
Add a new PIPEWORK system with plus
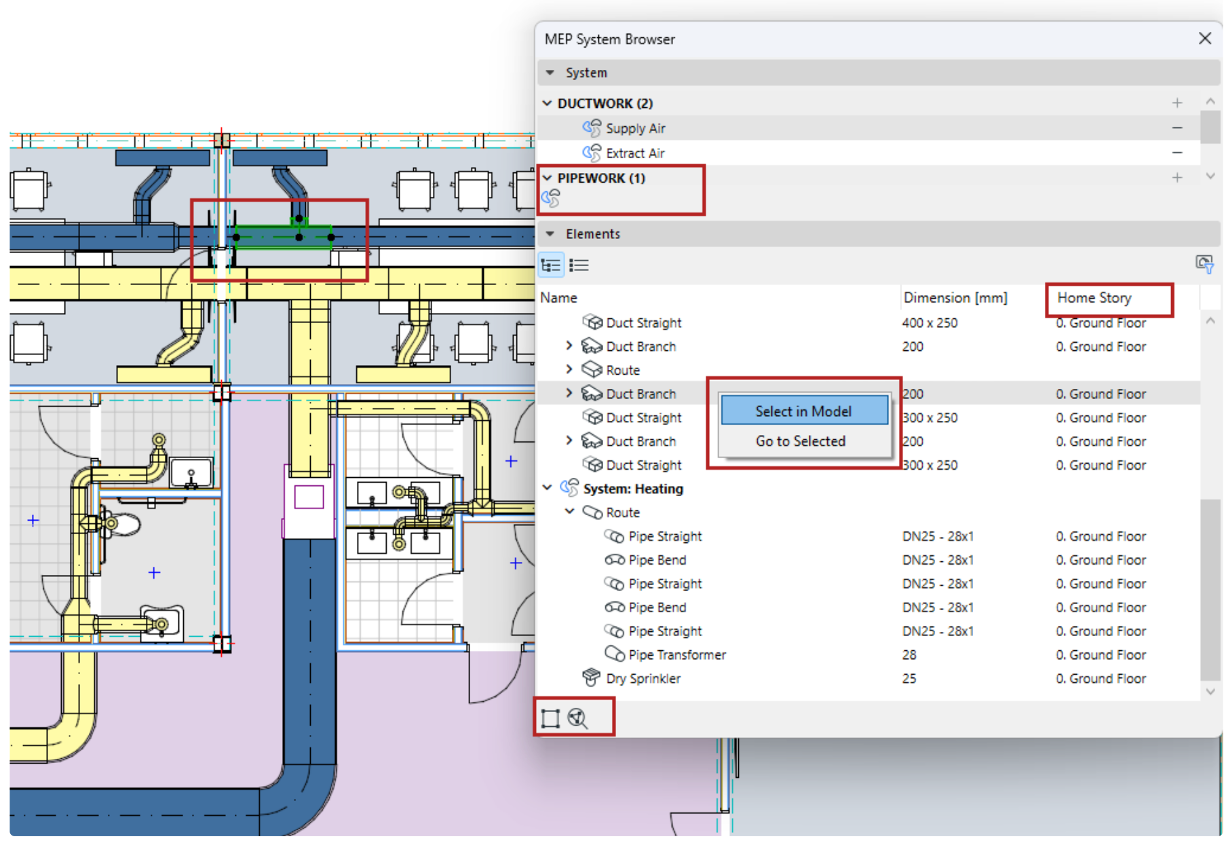pyautogui.click(x=1177, y=178)
